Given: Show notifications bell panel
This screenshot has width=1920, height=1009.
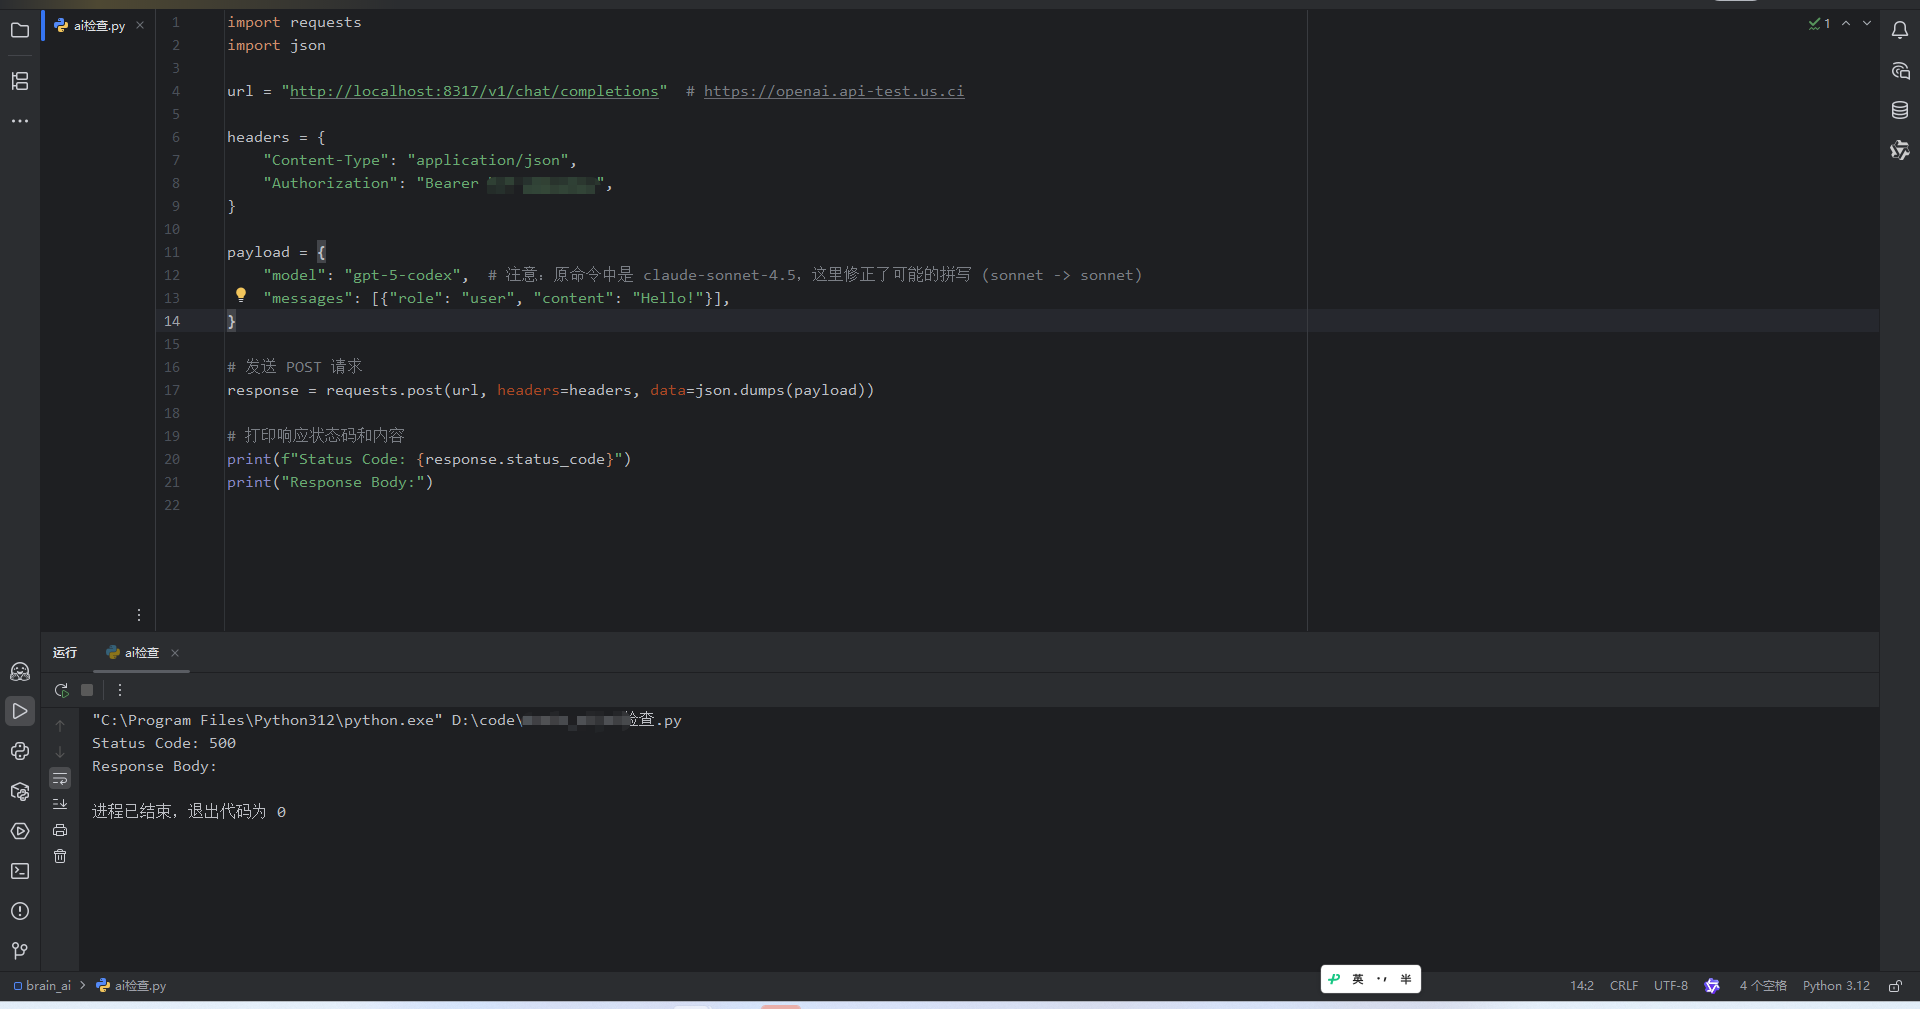Looking at the screenshot, I should coord(1900,30).
